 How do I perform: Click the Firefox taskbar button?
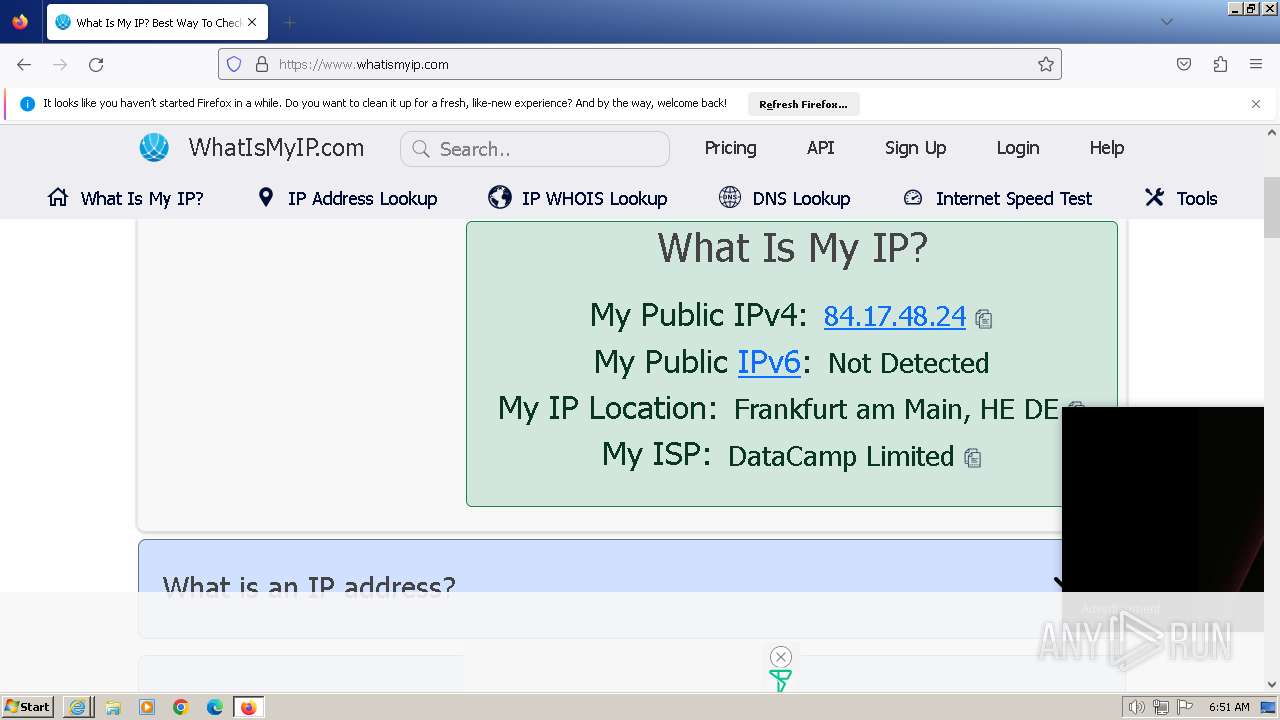[249, 707]
